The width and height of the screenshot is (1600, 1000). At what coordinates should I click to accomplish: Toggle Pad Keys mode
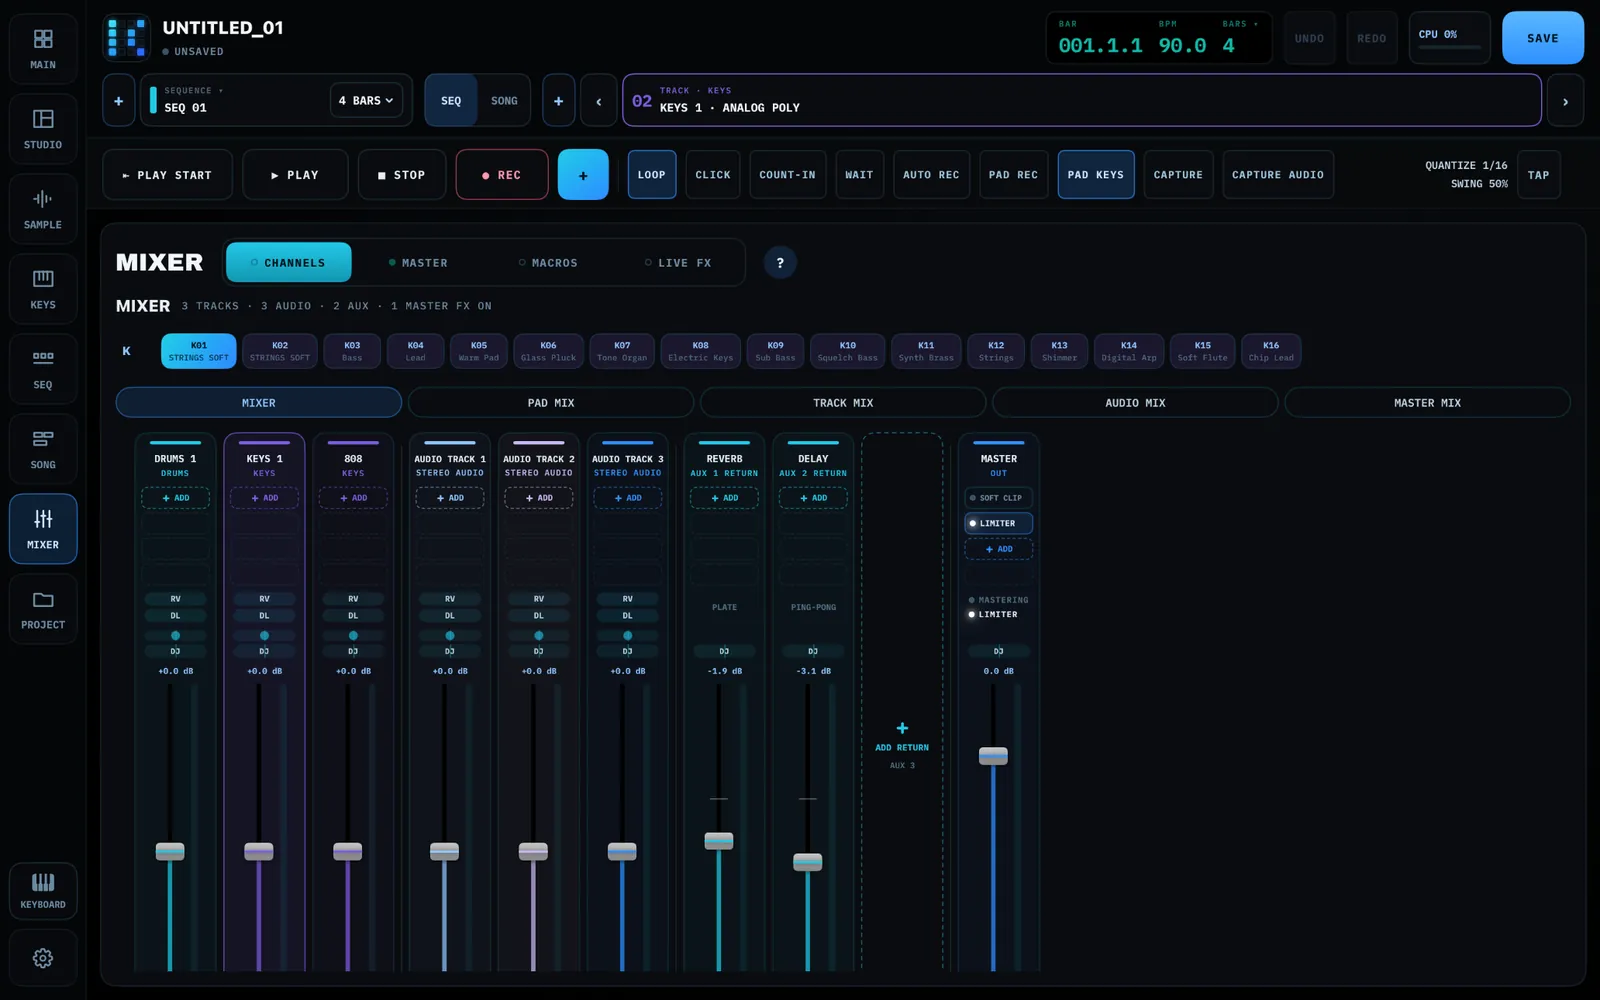click(x=1096, y=174)
